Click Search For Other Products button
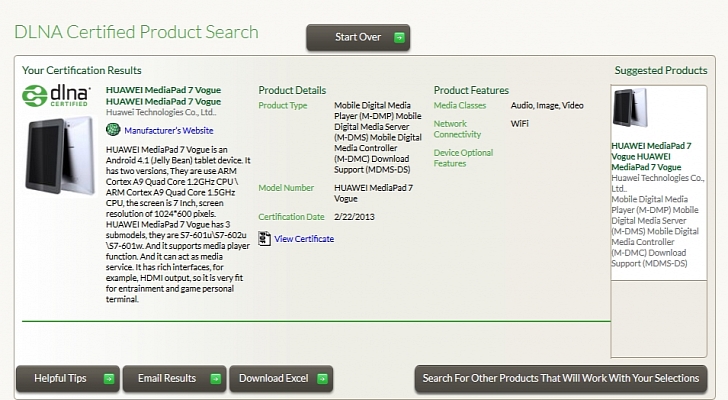This screenshot has height=400, width=728. 561,379
